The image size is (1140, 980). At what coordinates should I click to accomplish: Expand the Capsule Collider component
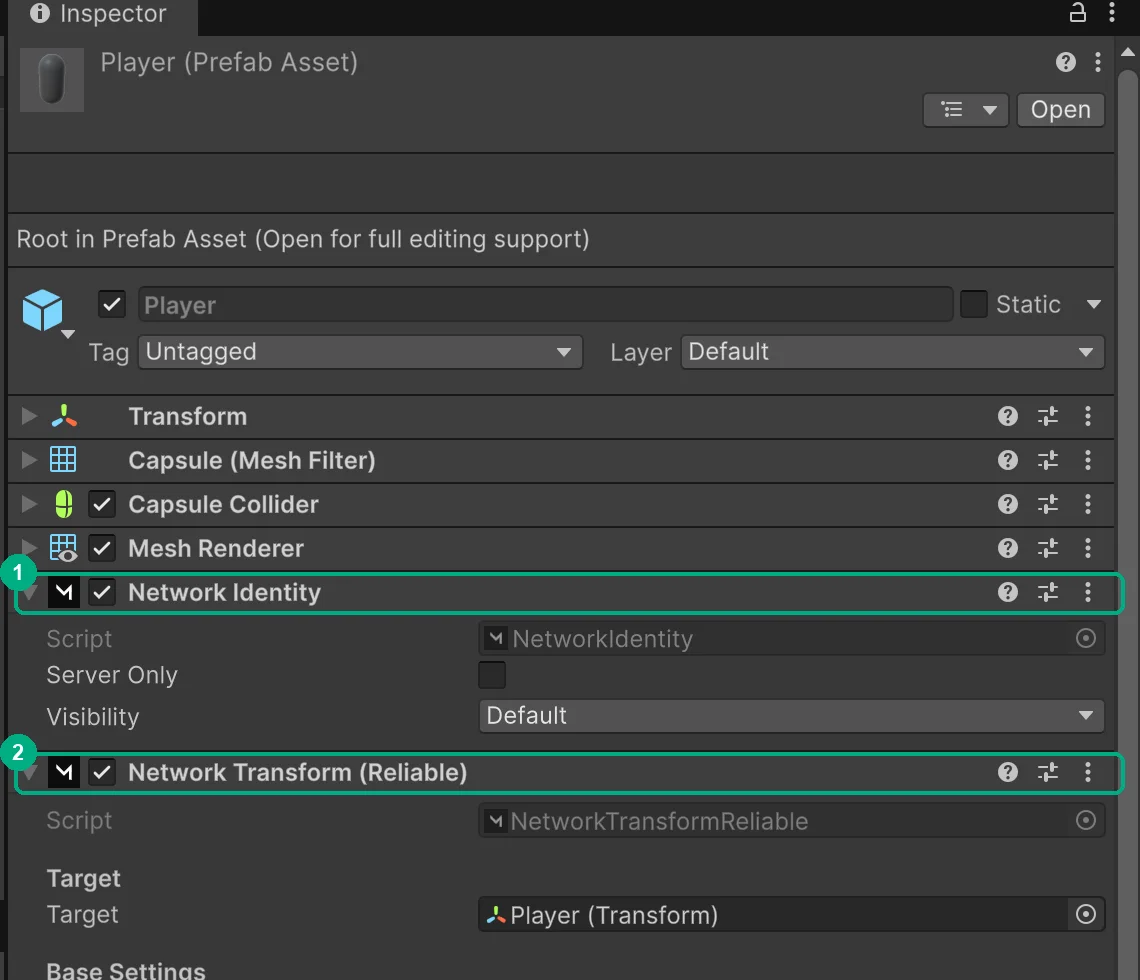click(29, 504)
